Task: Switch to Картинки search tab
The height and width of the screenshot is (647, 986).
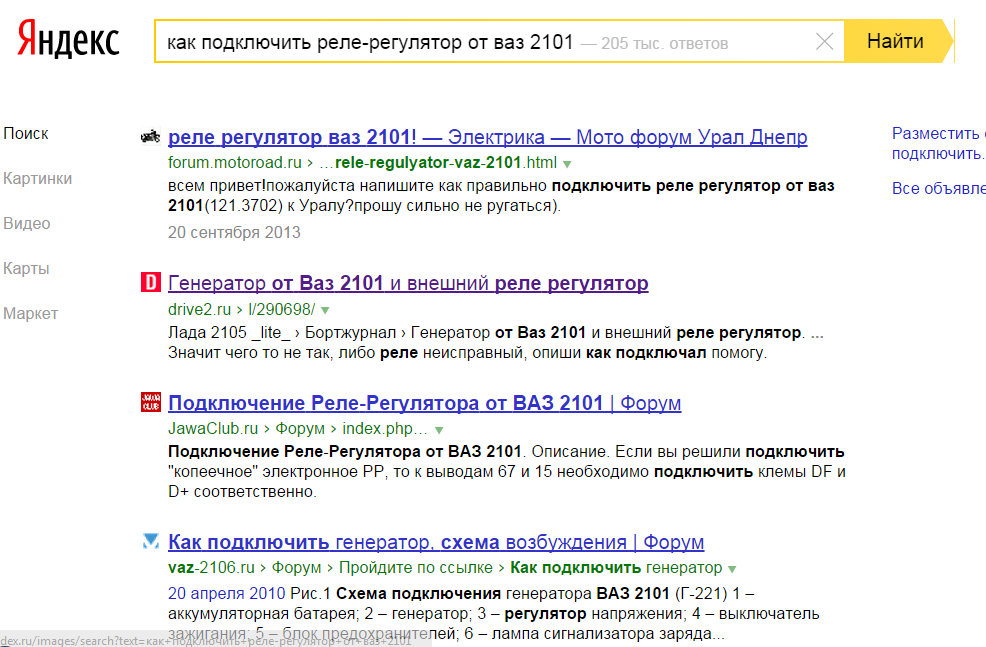Action: 38,179
